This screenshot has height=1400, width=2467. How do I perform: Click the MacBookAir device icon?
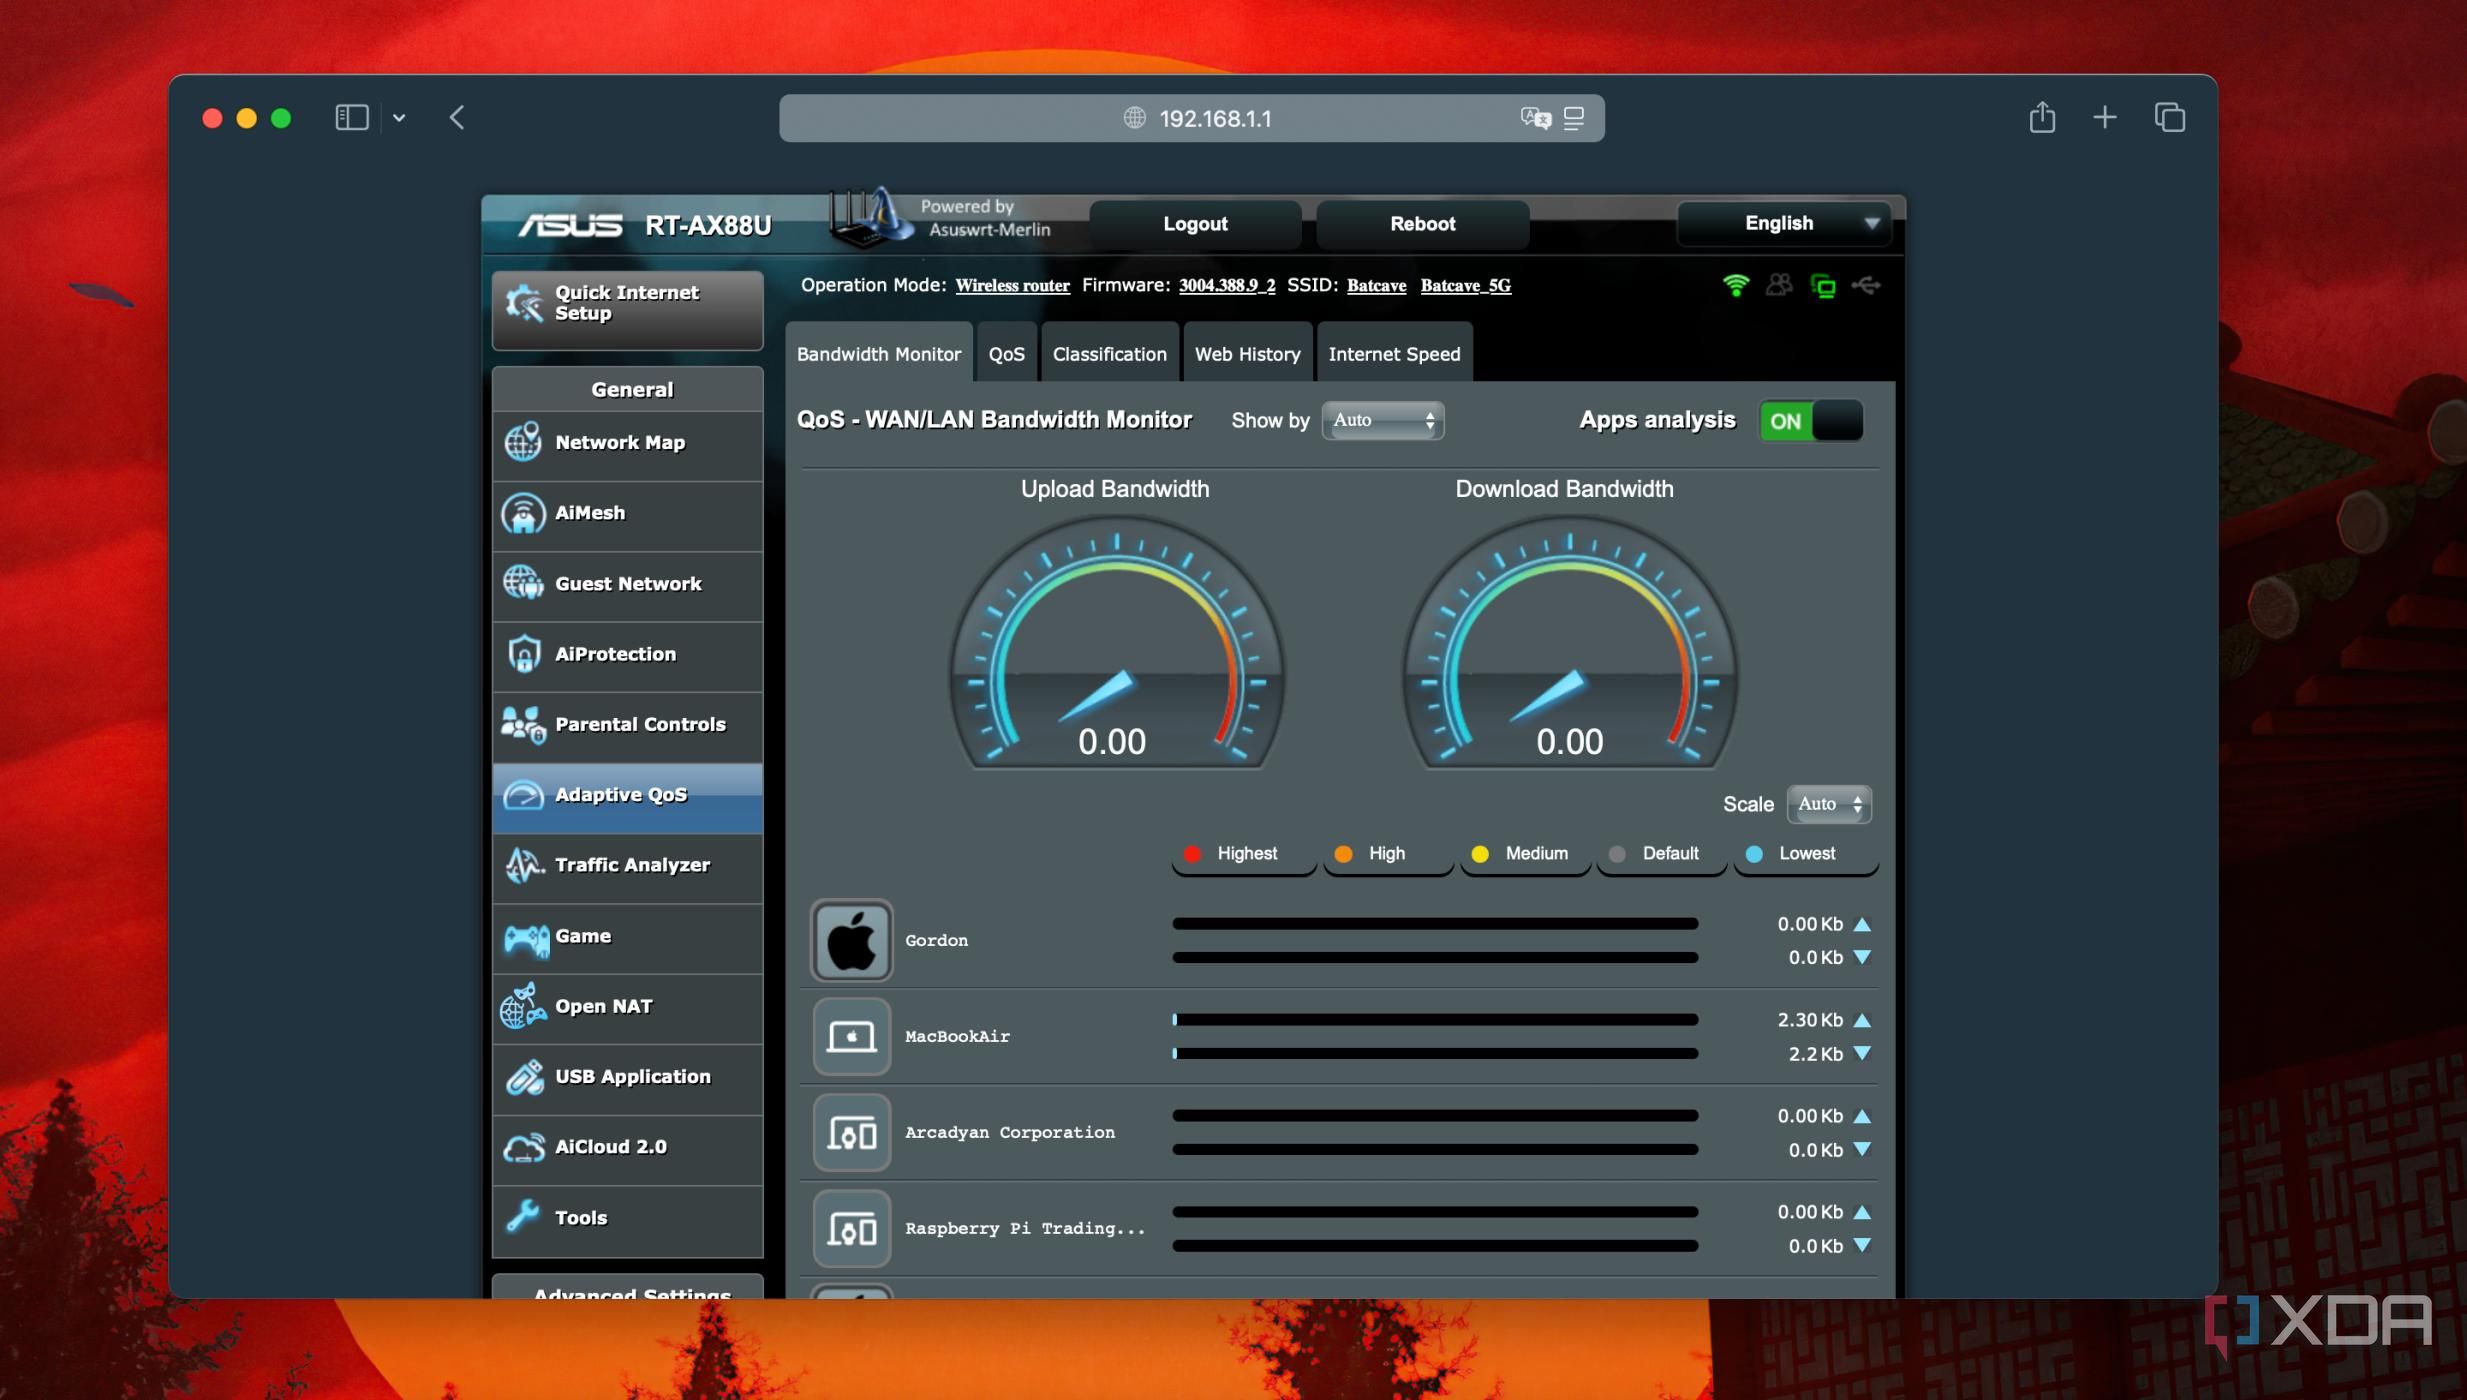coord(851,1036)
